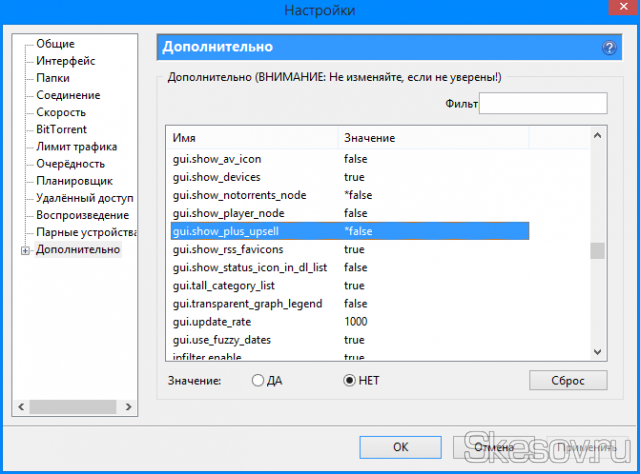Select the НЕТ radio button
This screenshot has width=640, height=474.
(x=349, y=380)
